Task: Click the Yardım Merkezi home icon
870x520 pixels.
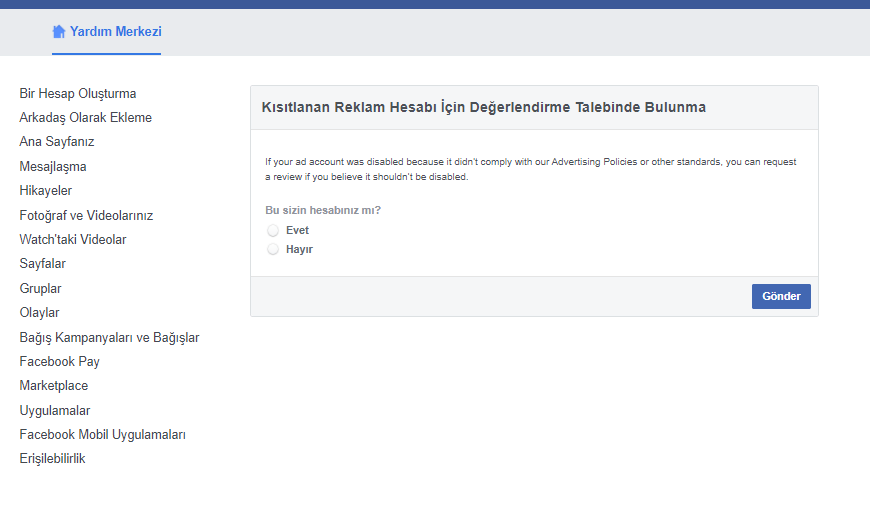Action: [59, 32]
